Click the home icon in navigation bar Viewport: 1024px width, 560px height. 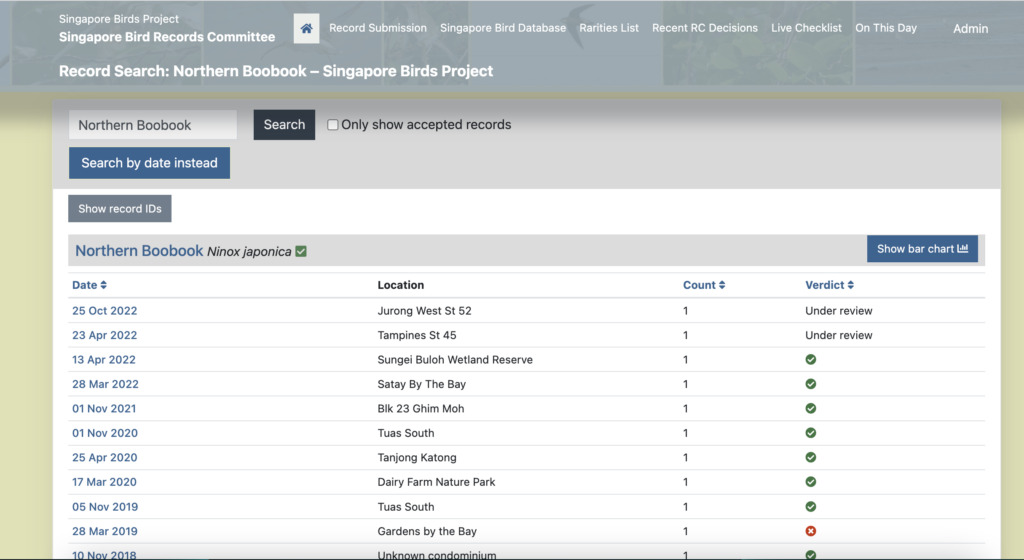point(306,29)
